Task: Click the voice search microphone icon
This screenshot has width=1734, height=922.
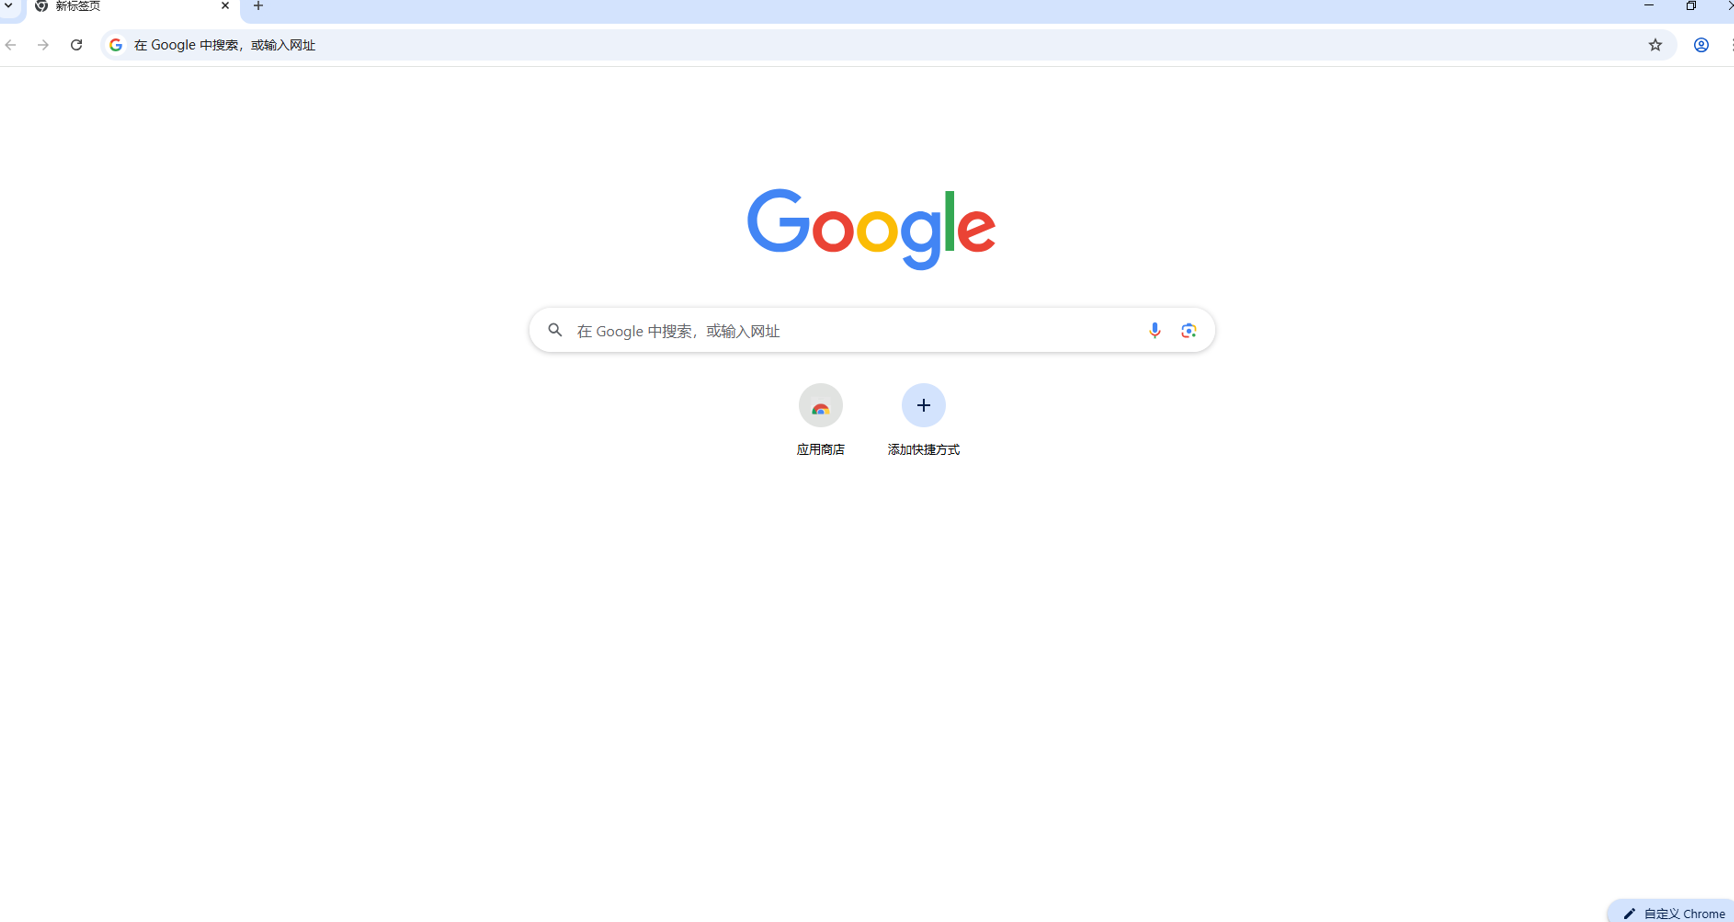Action: (x=1154, y=330)
